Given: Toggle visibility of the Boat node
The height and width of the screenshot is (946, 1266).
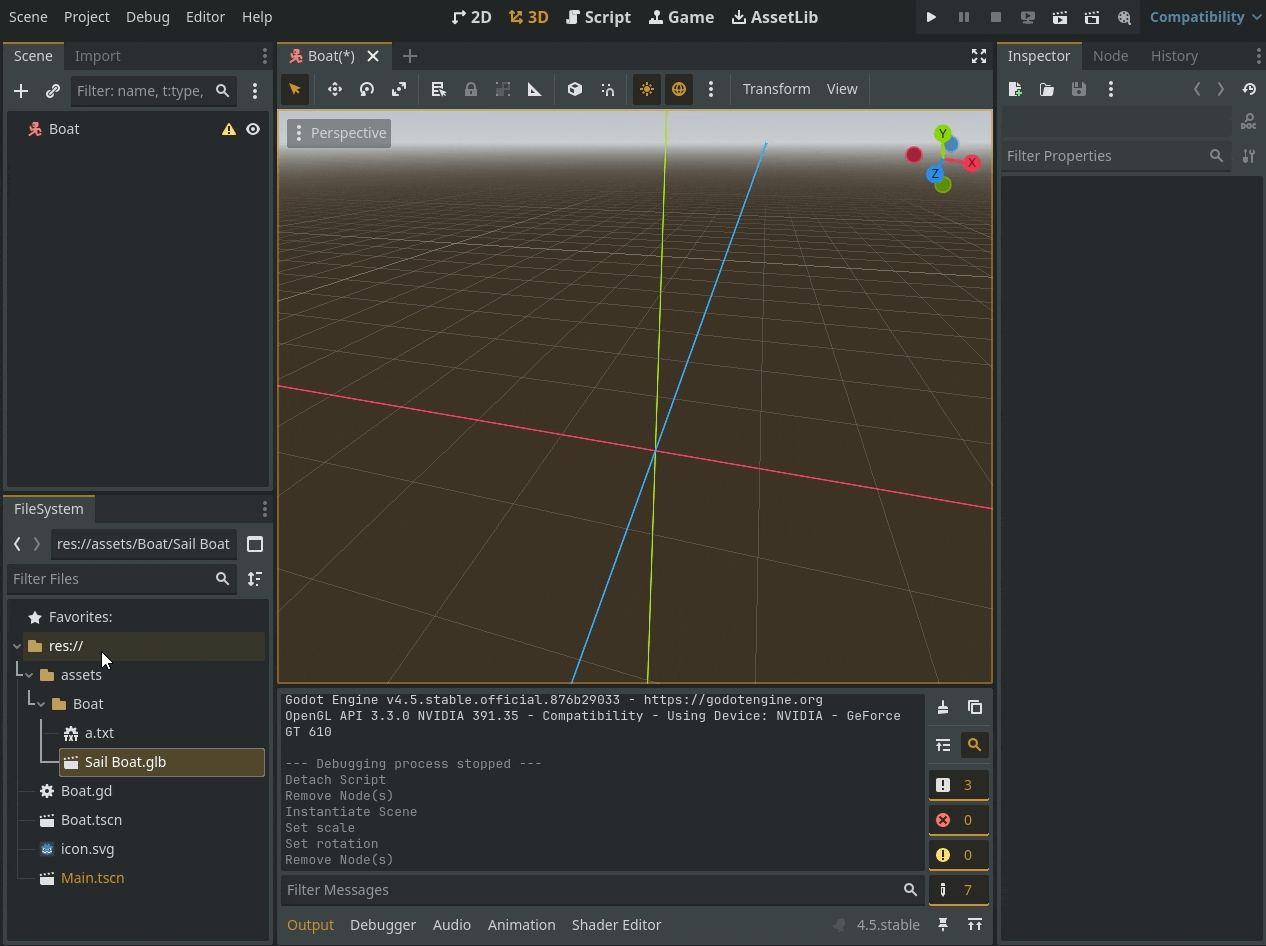Looking at the screenshot, I should click(253, 129).
